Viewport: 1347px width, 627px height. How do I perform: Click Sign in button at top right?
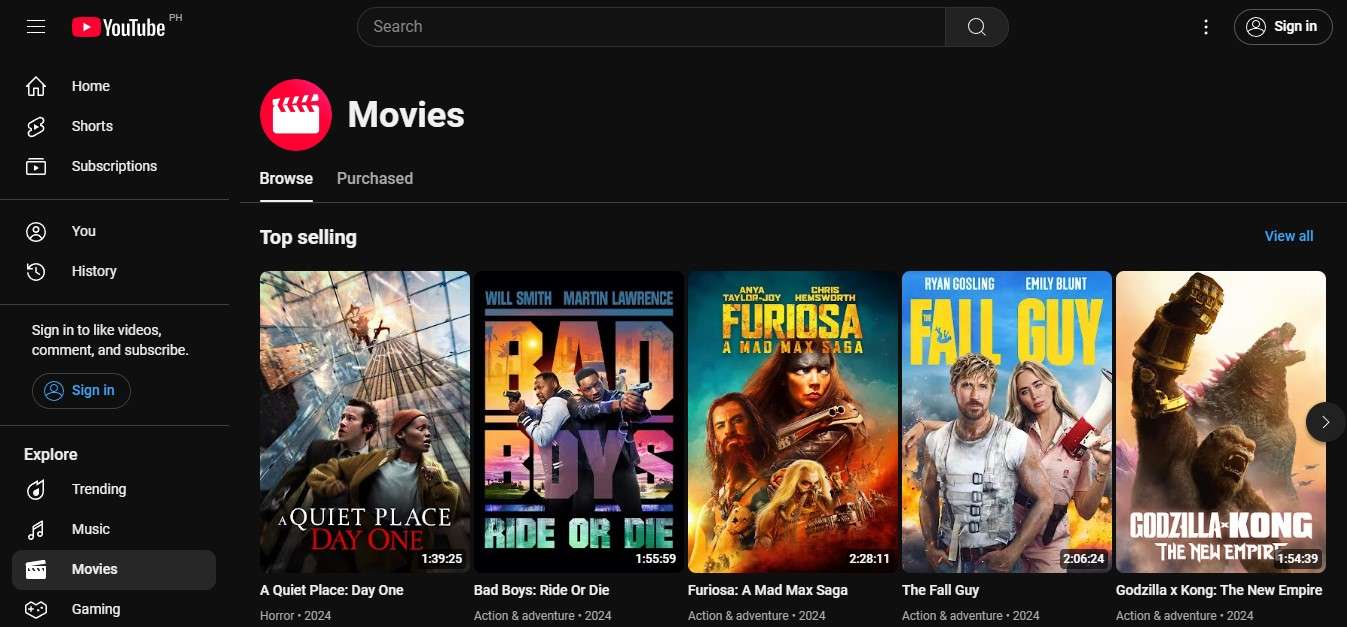click(1283, 27)
